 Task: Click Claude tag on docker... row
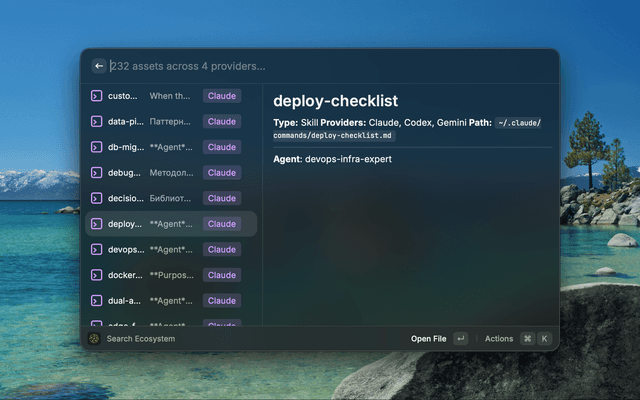coord(222,275)
